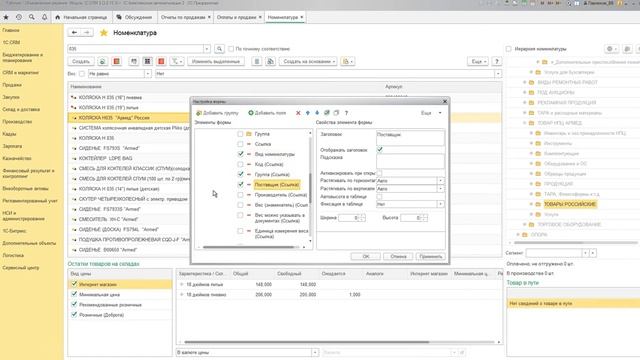Open Растягивать по горизонтали dropdown
The width and height of the screenshot is (640, 360).
tap(440, 181)
